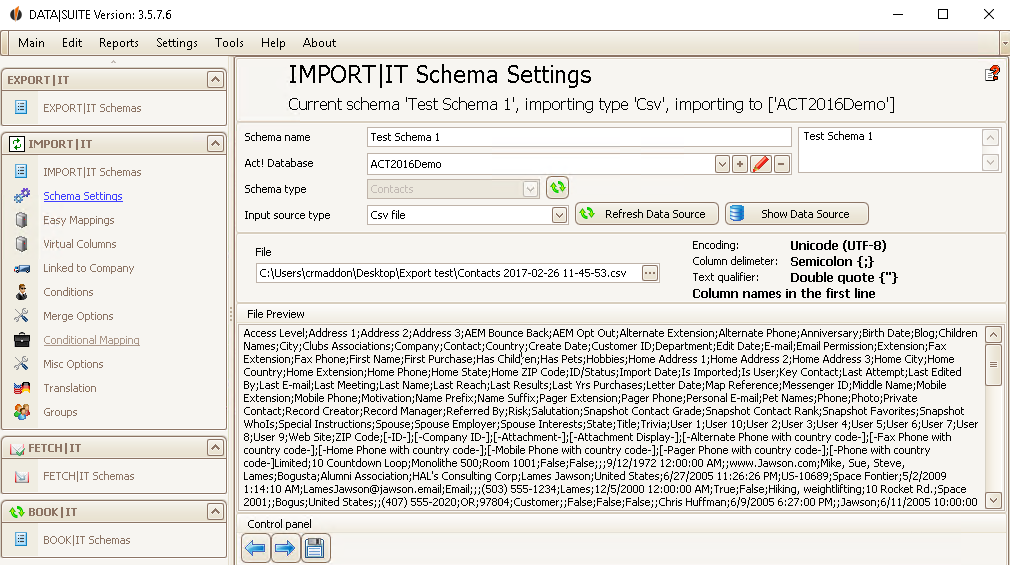Collapse the BOOK|IT panel
The width and height of the screenshot is (1010, 565).
(x=215, y=512)
